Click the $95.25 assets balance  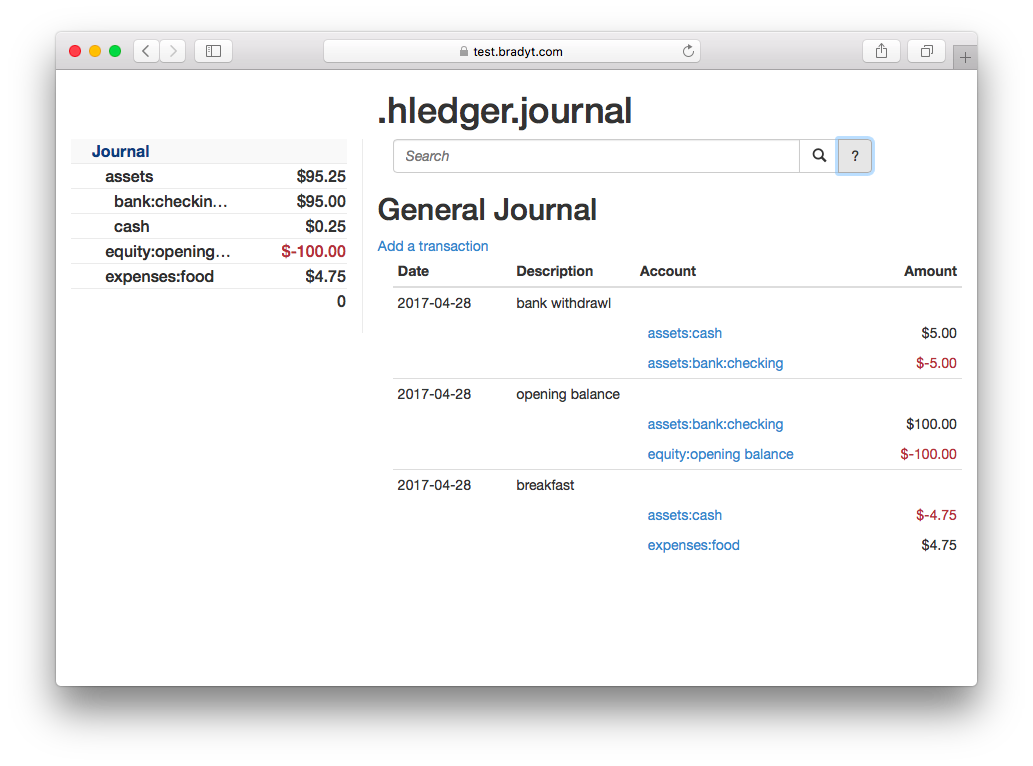tap(321, 176)
